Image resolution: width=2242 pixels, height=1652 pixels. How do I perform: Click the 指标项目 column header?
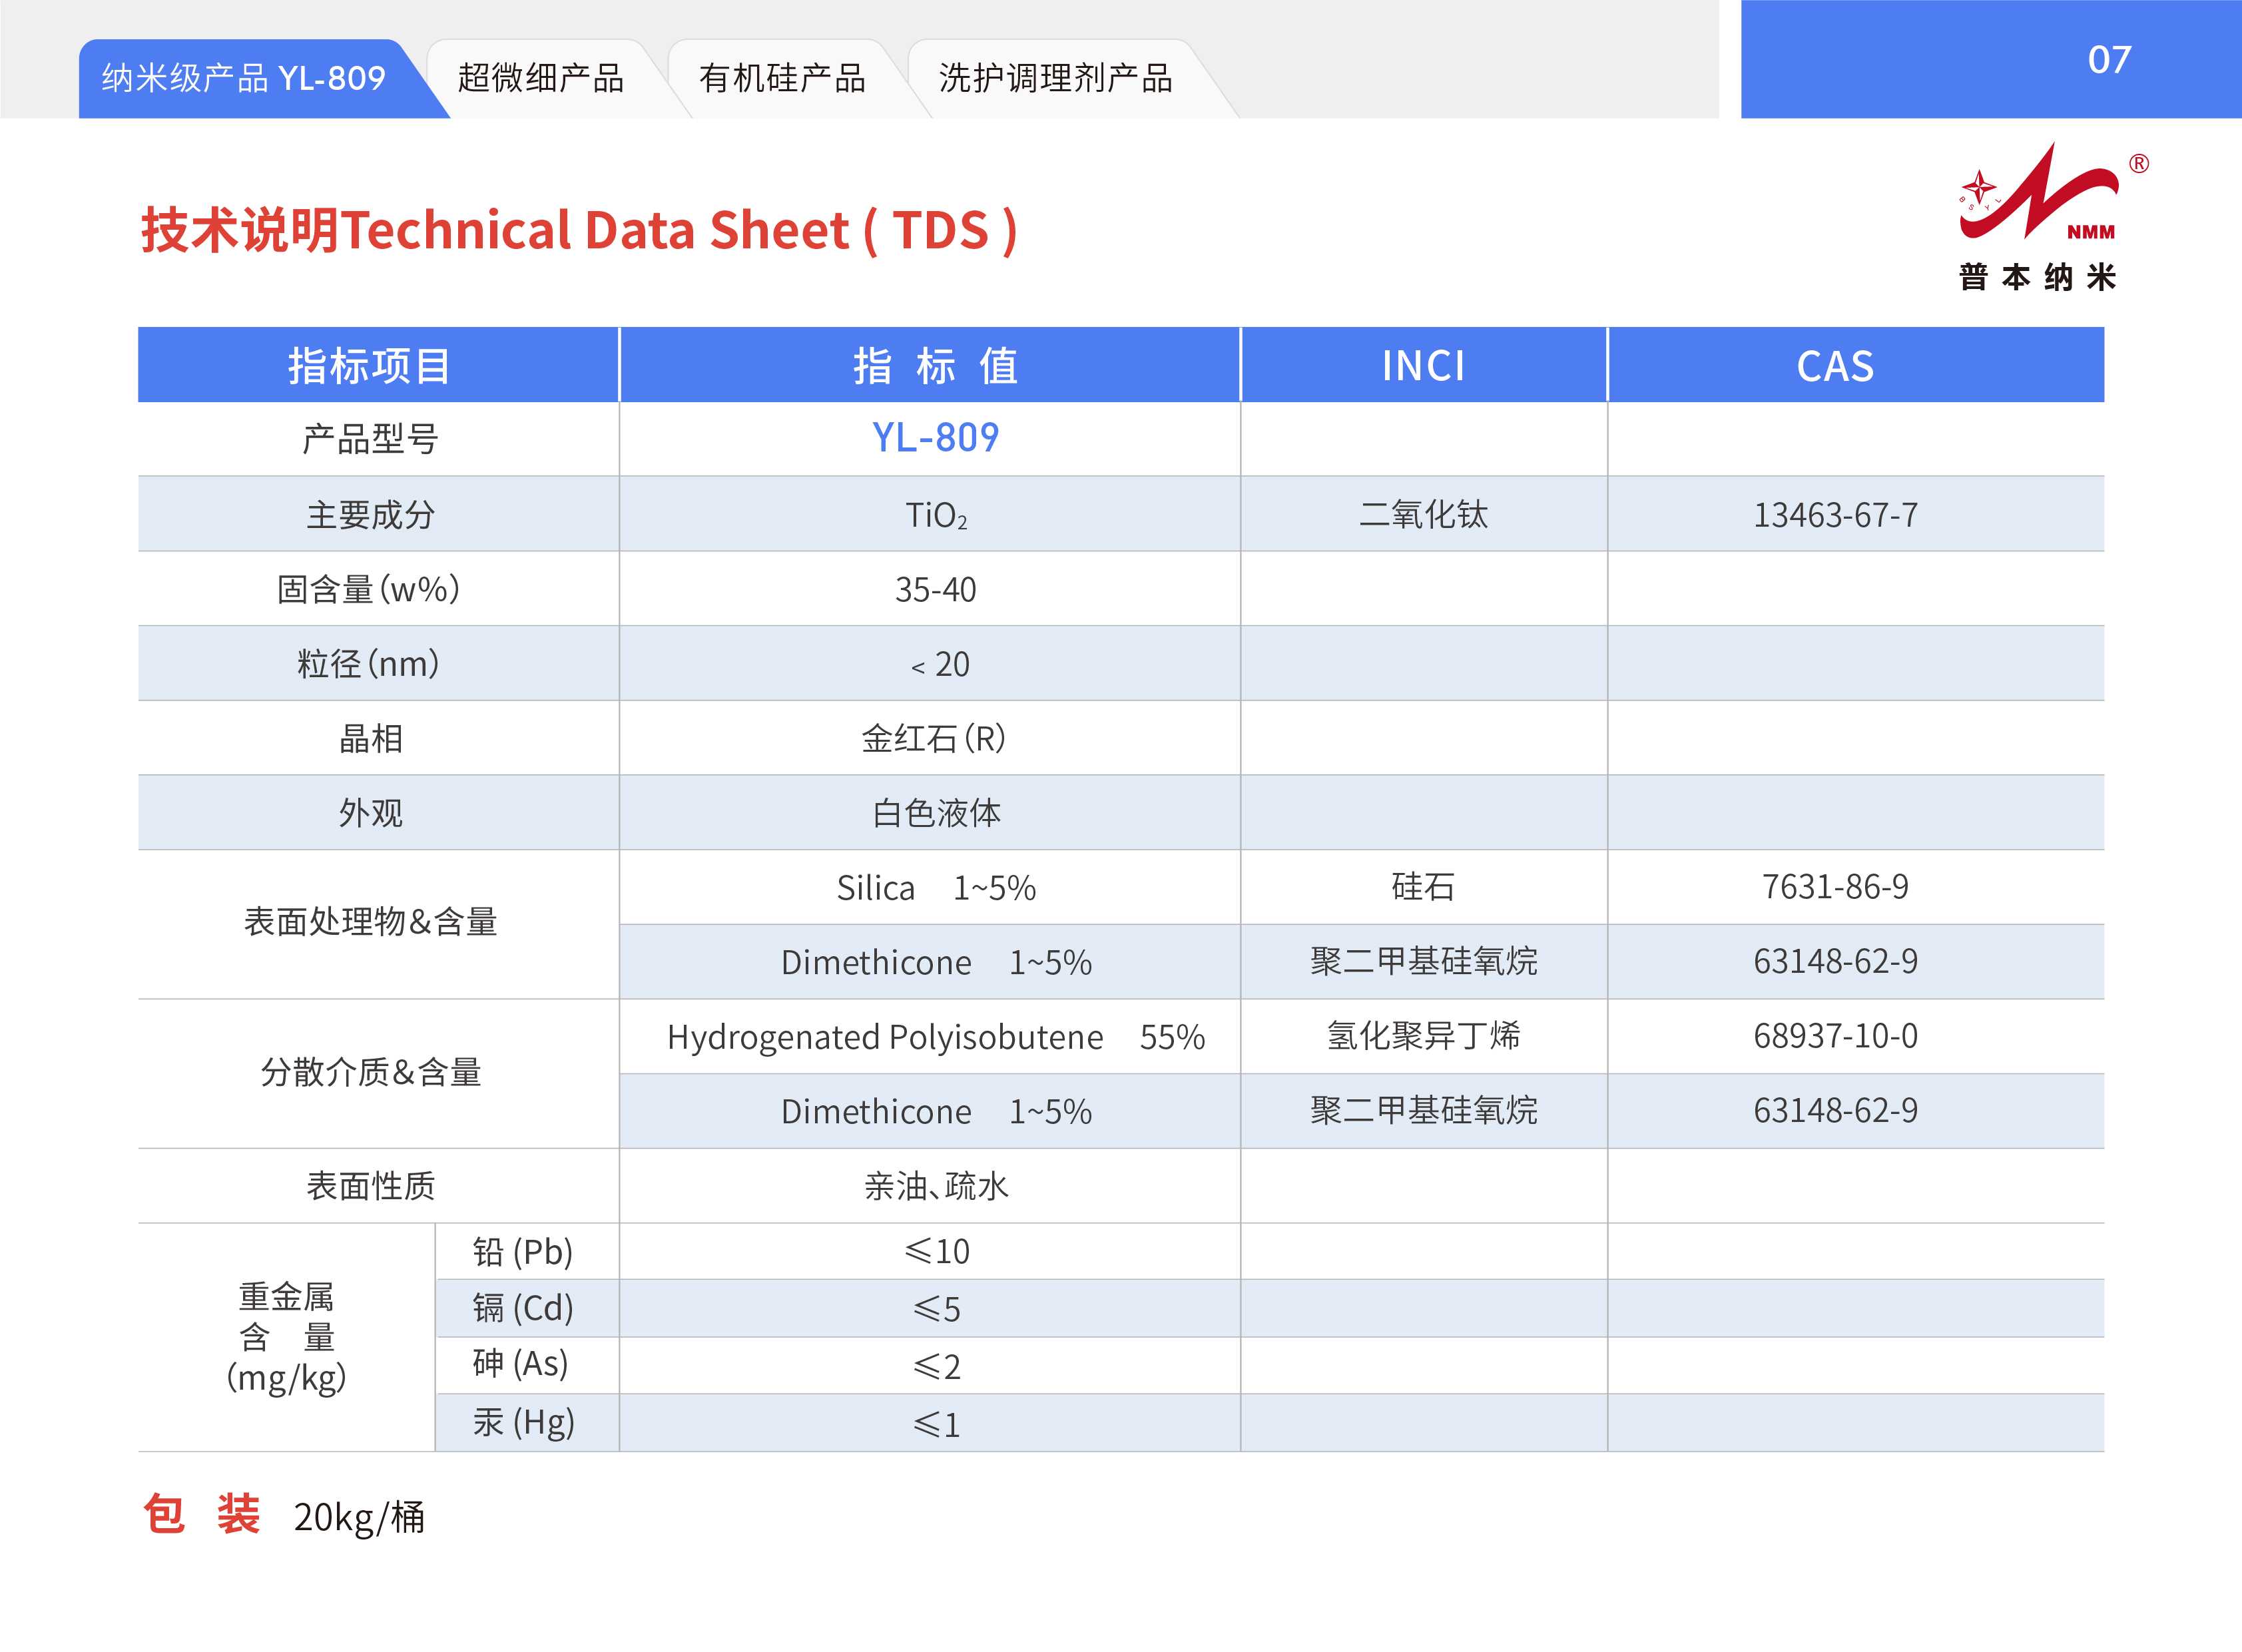(x=369, y=366)
